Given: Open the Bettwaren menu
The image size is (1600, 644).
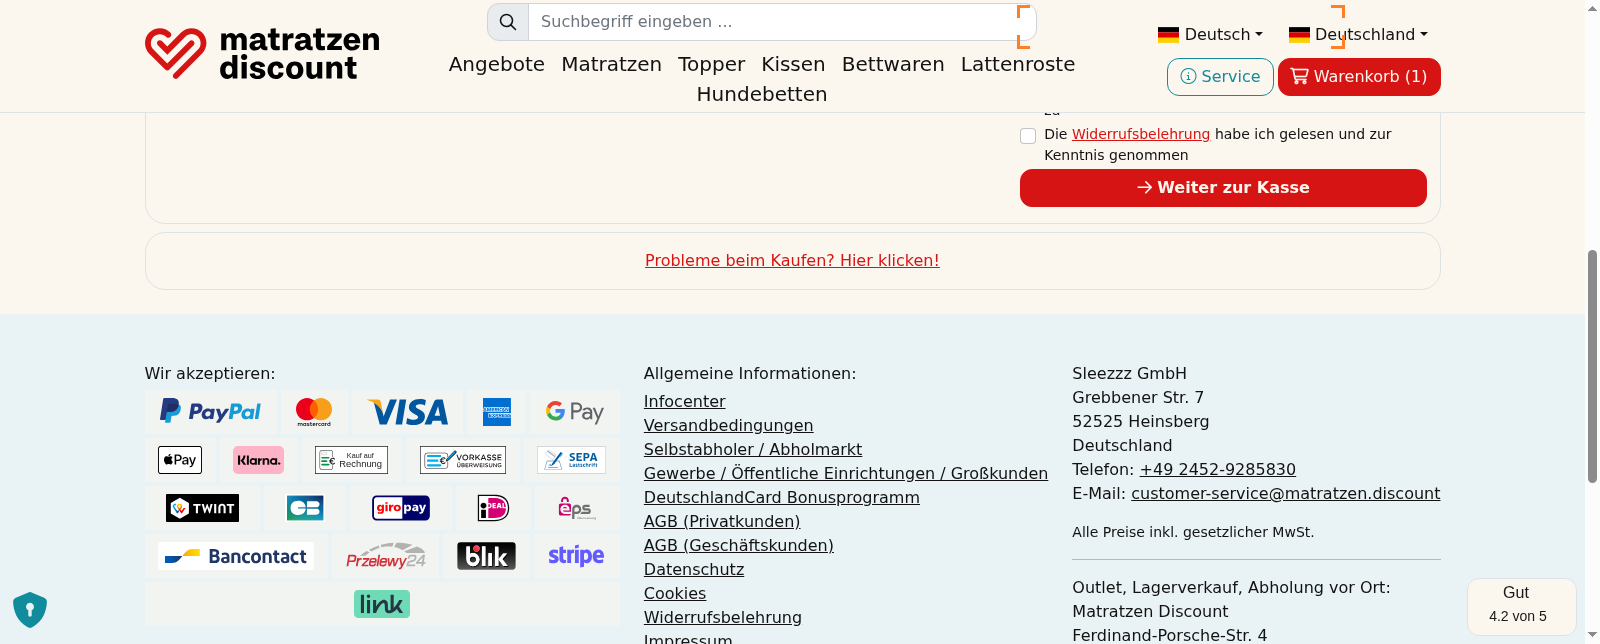Looking at the screenshot, I should (x=893, y=64).
